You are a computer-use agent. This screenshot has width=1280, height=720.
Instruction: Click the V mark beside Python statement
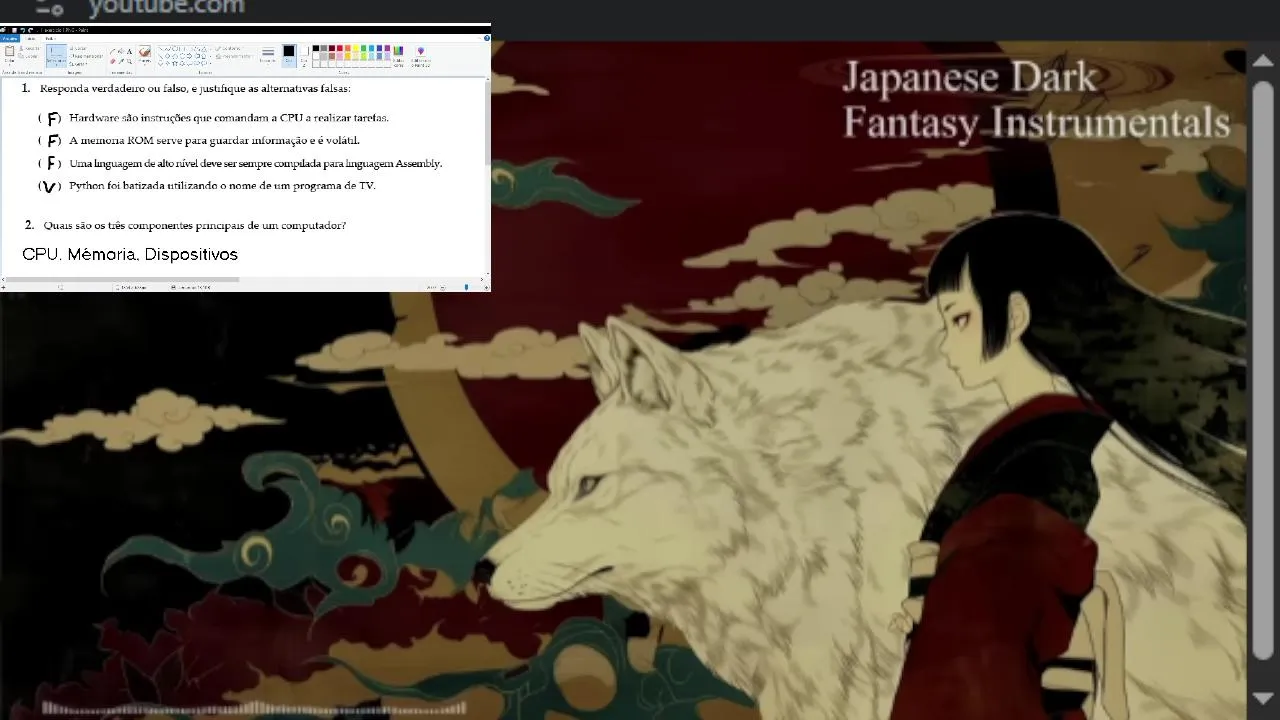[49, 187]
